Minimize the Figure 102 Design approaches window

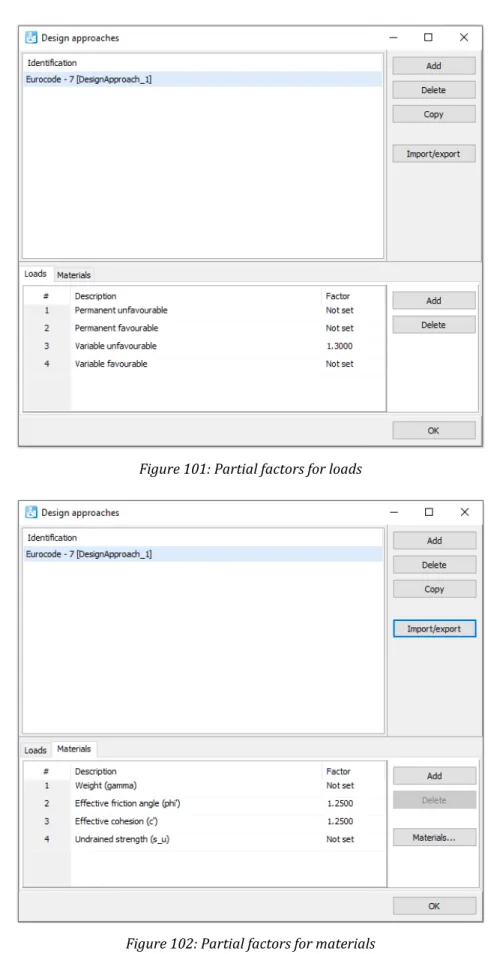click(393, 512)
